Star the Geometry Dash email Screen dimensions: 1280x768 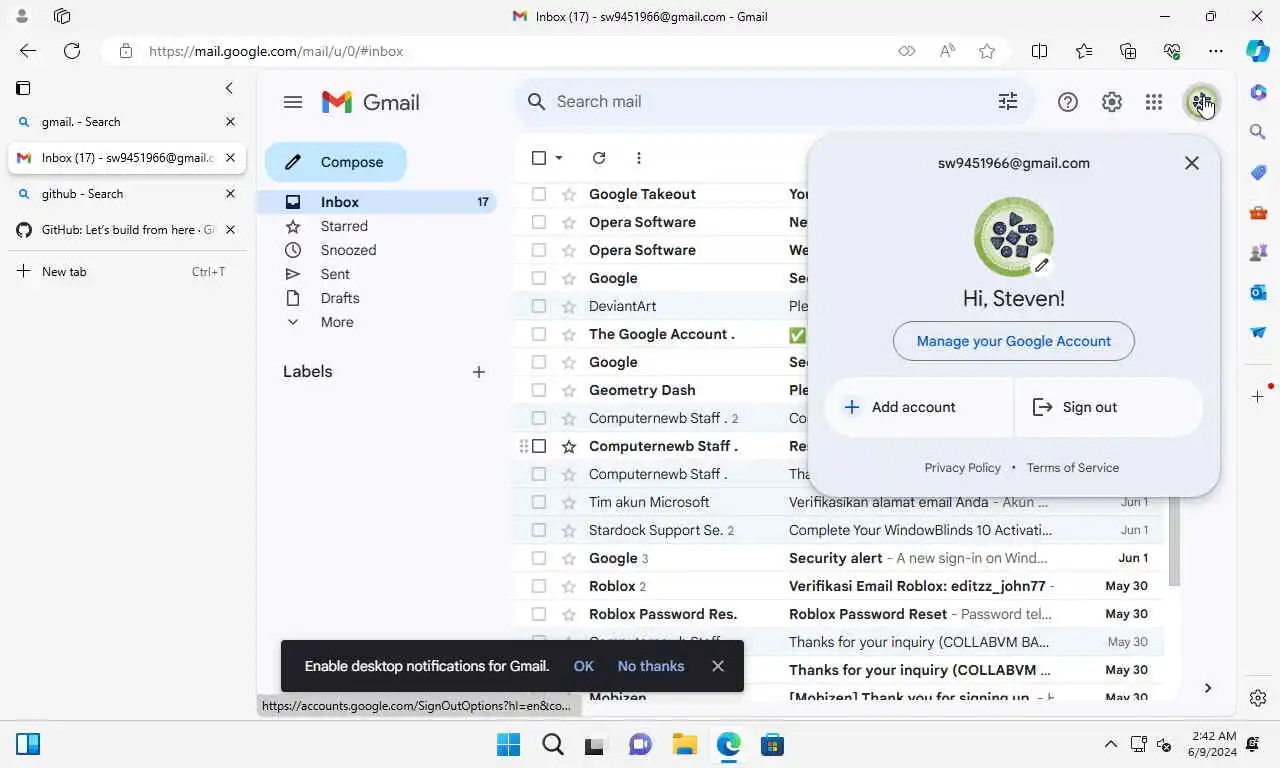[x=569, y=390]
